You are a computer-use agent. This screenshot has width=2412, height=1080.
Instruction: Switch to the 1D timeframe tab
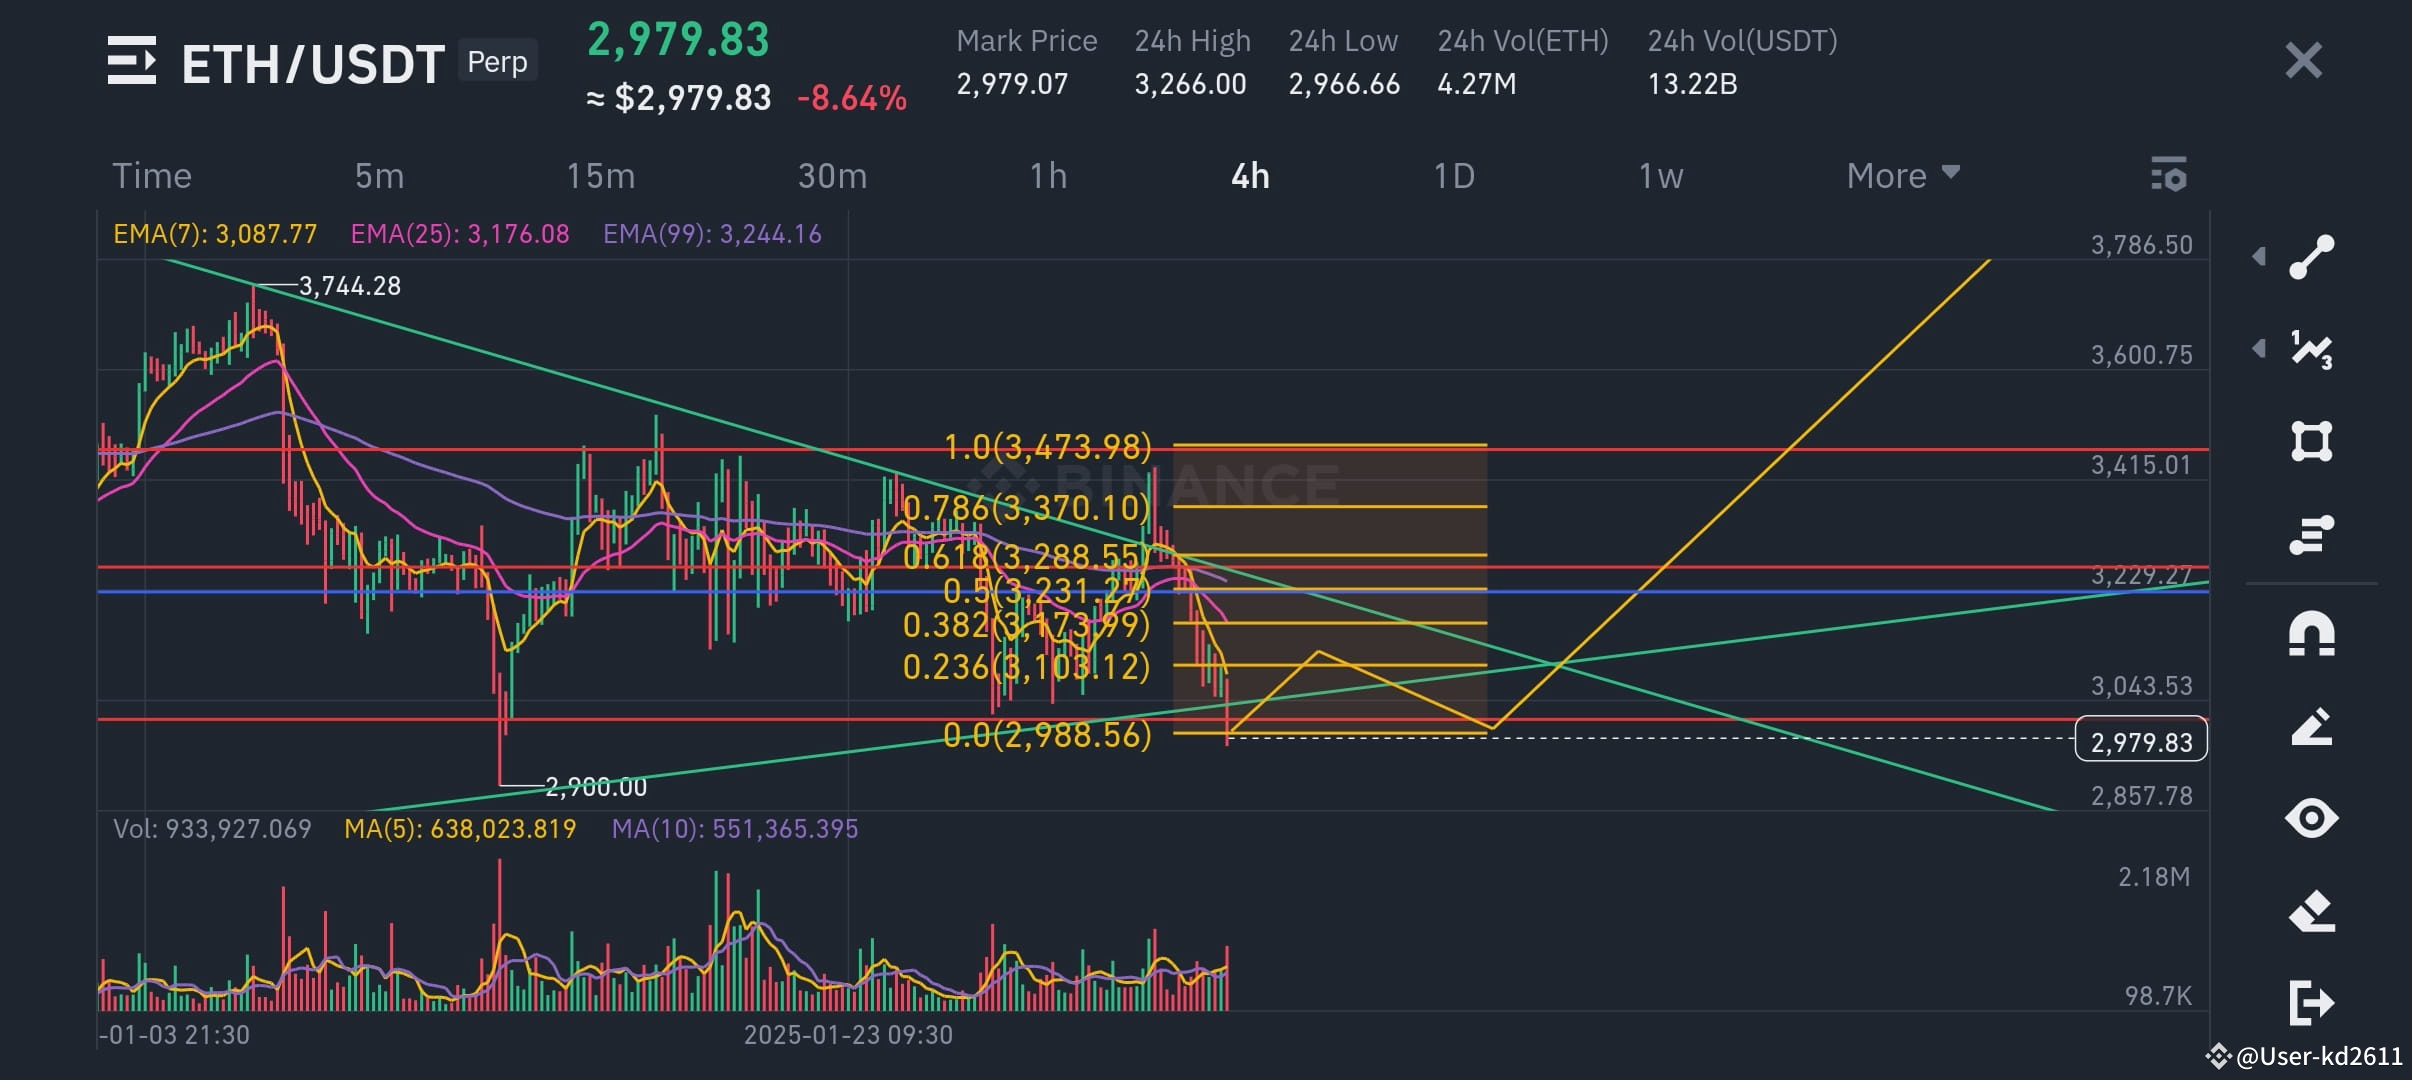pos(1453,175)
